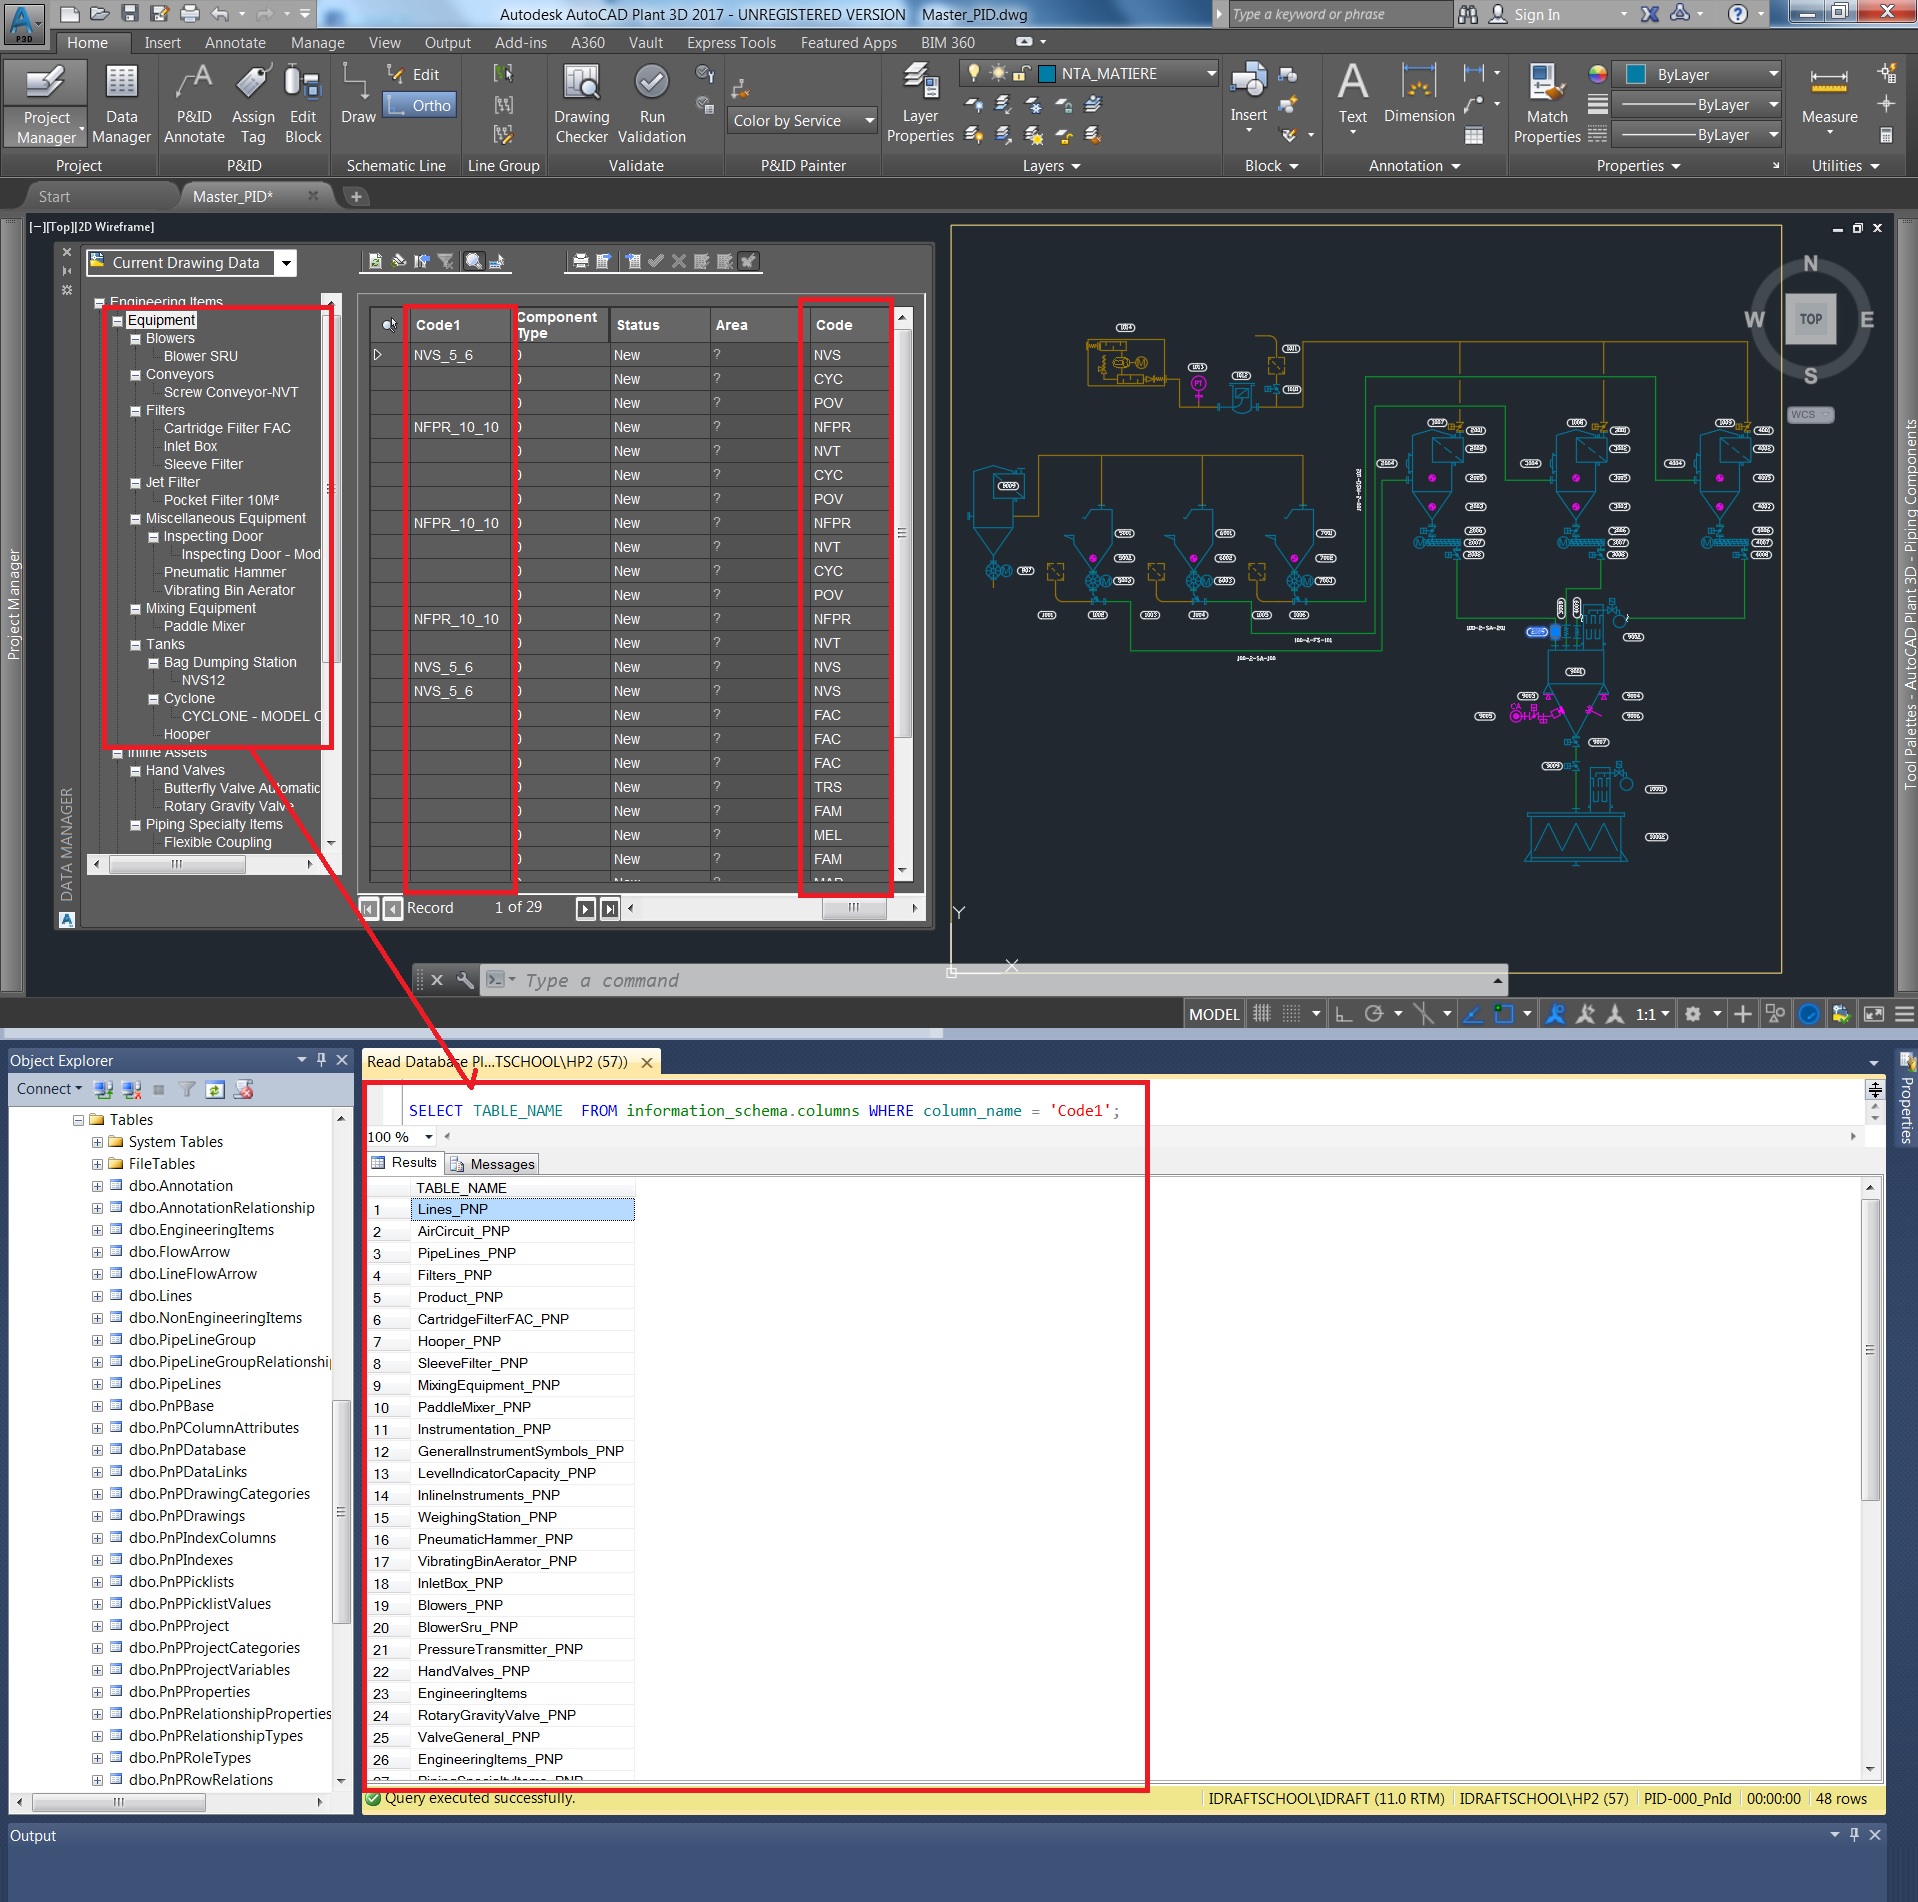The width and height of the screenshot is (1918, 1902).
Task: Click the Match Properties tool
Action: [1546, 104]
